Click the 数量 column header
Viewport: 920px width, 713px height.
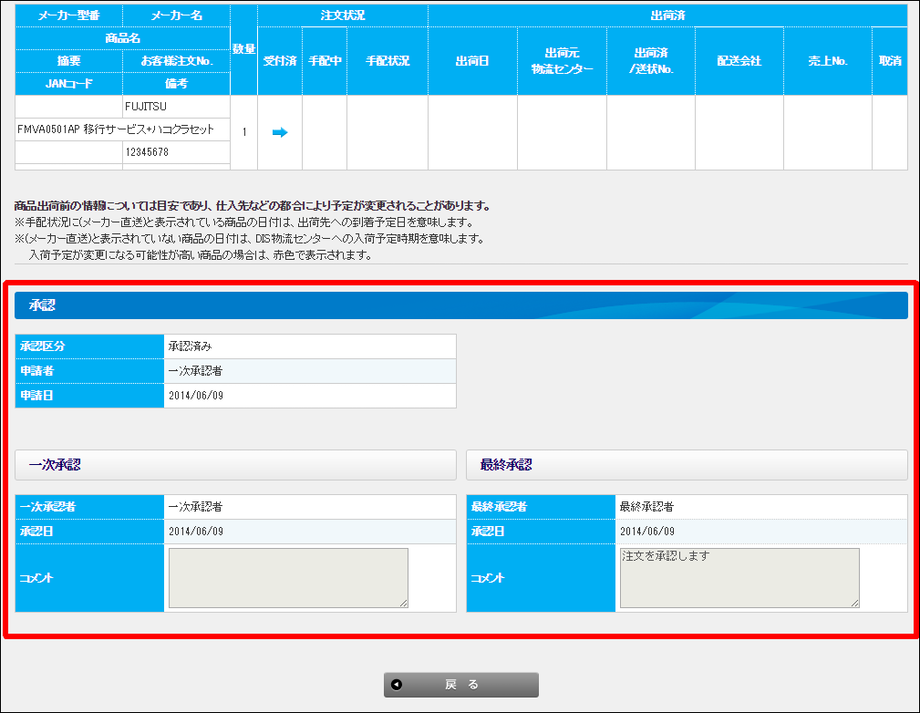pyautogui.click(x=243, y=49)
